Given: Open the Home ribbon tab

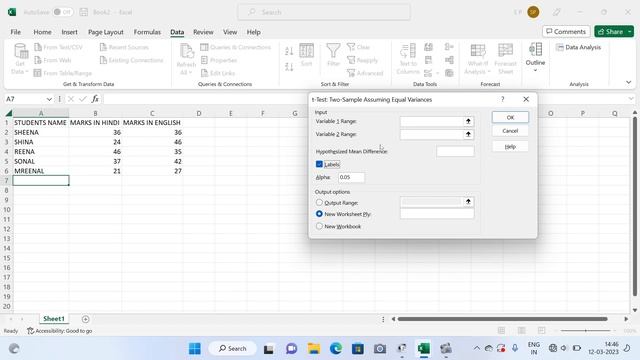Looking at the screenshot, I should coord(42,32).
